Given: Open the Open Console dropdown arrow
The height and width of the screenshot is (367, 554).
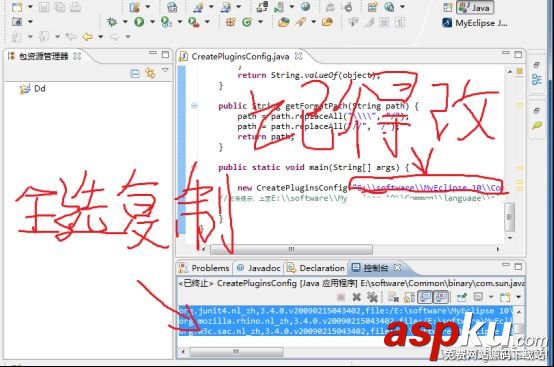Looking at the screenshot, I should coord(518,297).
